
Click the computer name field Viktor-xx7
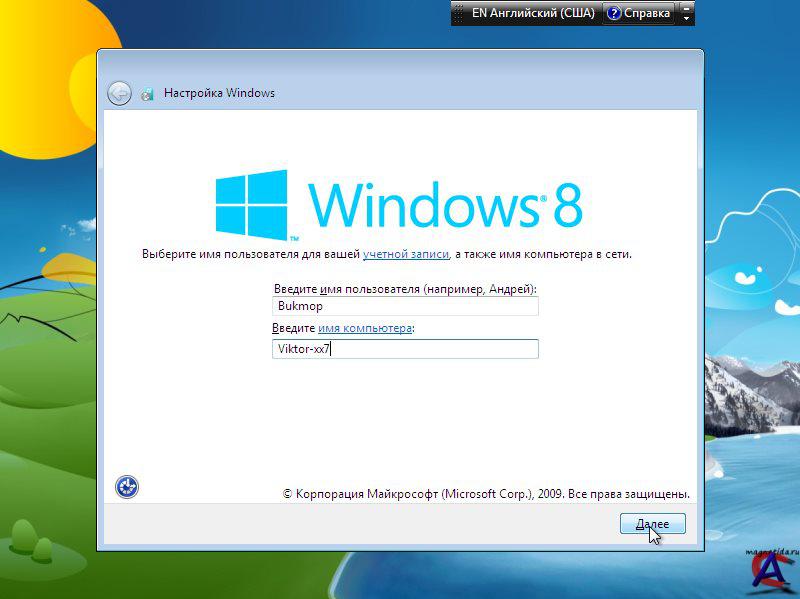405,349
